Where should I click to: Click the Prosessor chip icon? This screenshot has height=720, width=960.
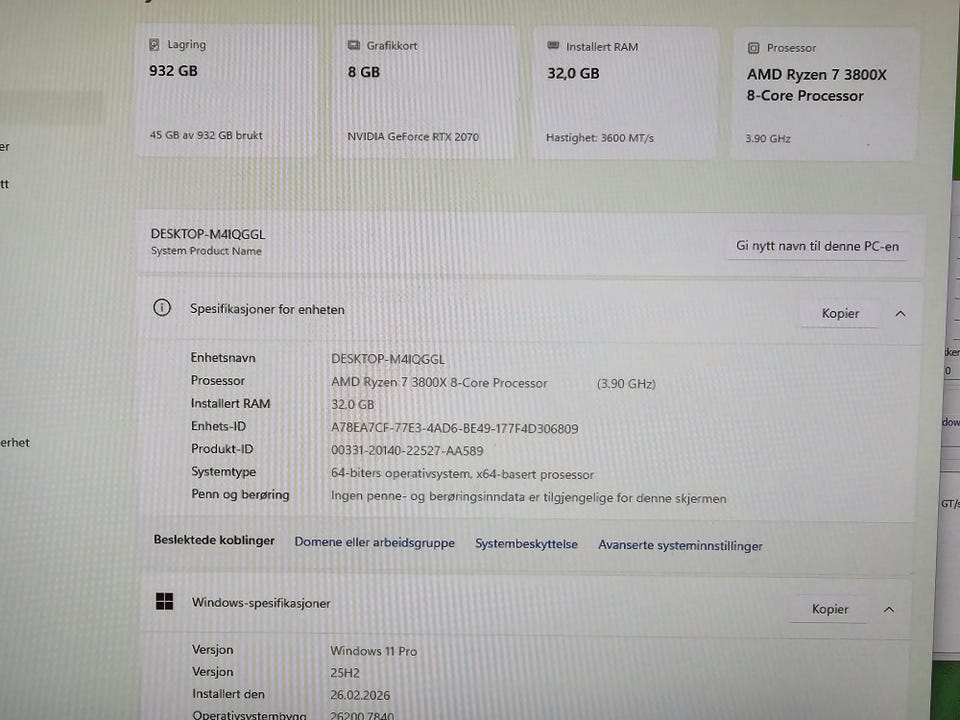[x=754, y=48]
